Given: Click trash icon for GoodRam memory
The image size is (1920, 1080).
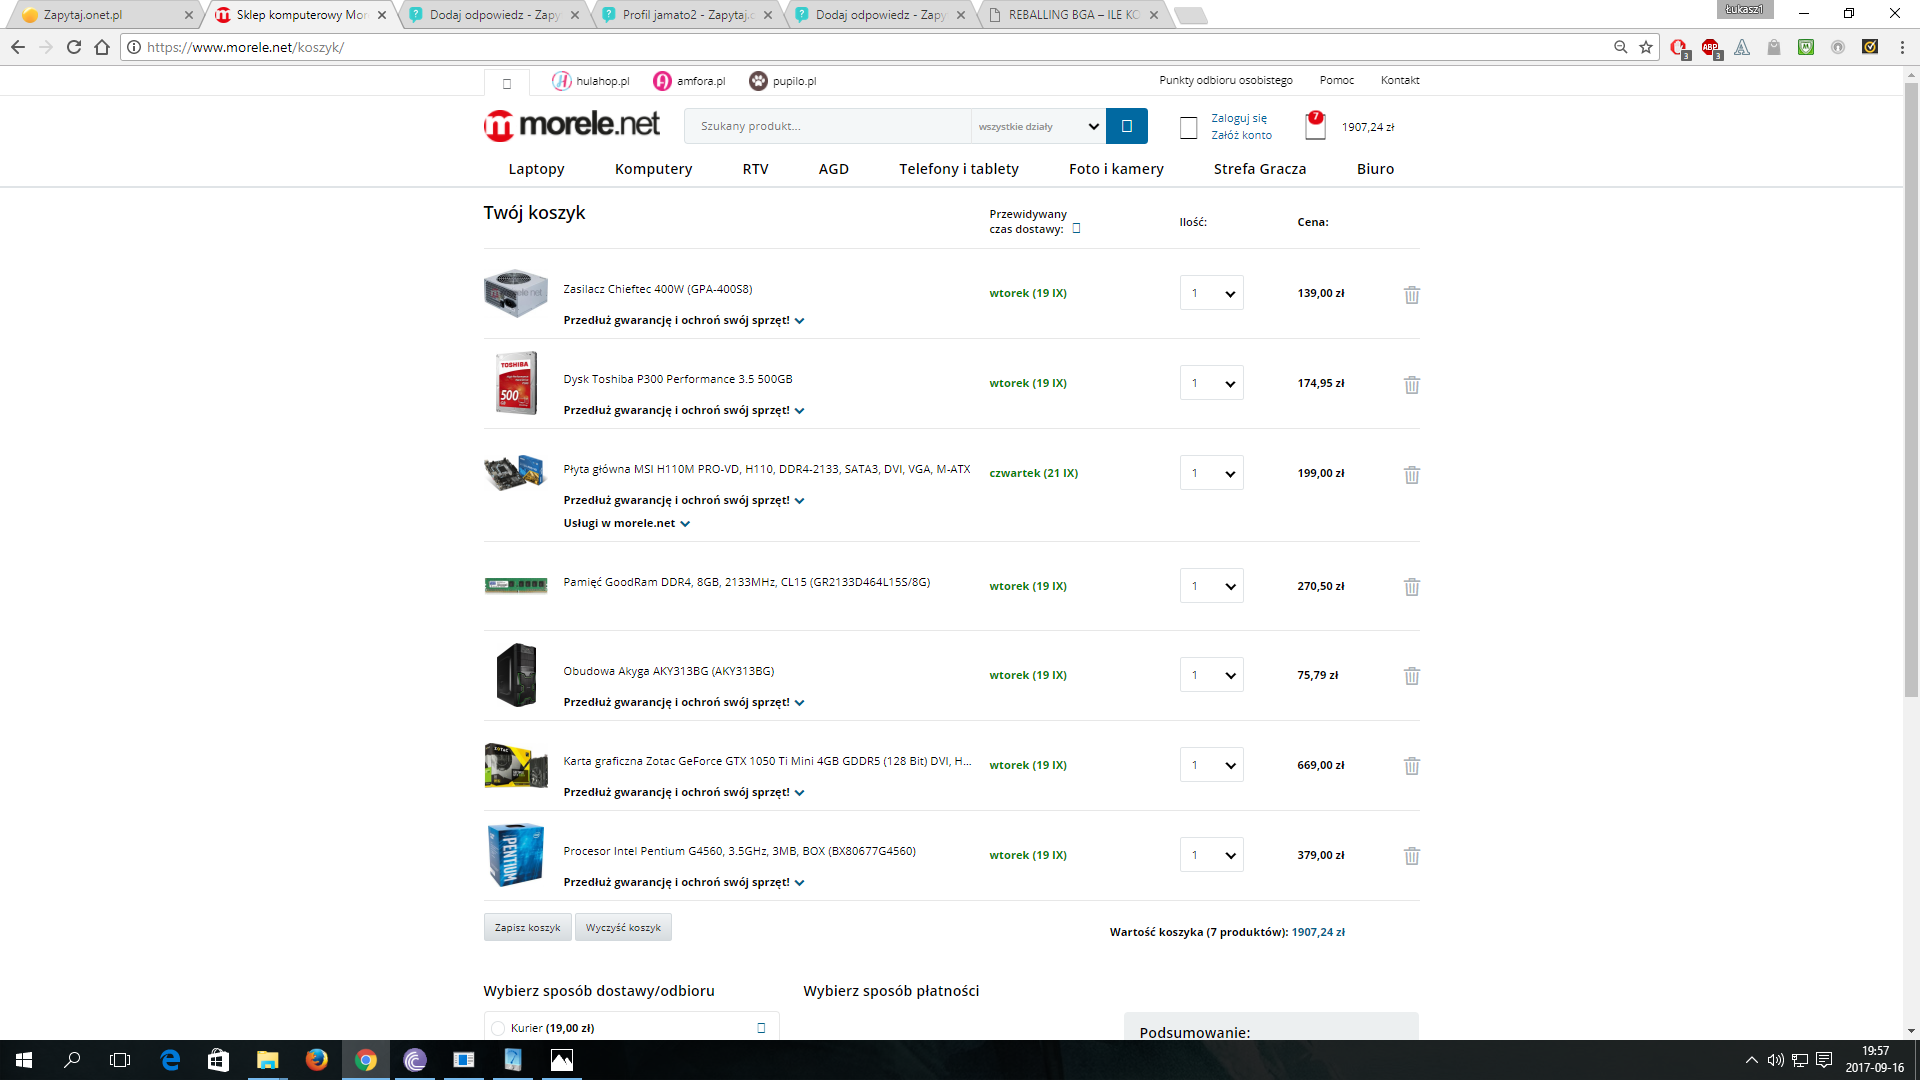Looking at the screenshot, I should 1411,587.
